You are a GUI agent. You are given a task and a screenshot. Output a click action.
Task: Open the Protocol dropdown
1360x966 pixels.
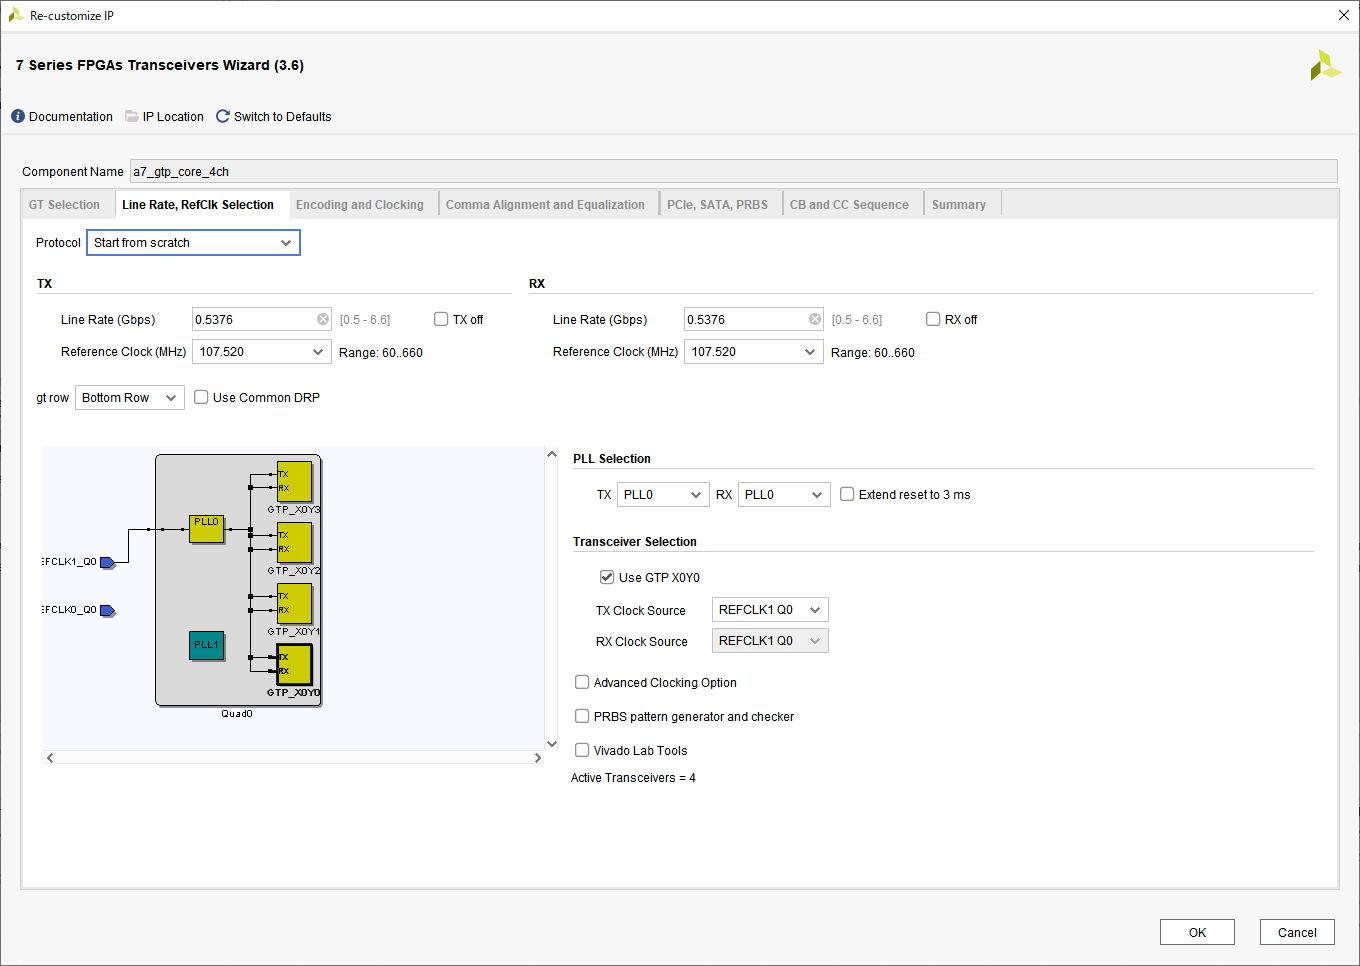(x=193, y=243)
